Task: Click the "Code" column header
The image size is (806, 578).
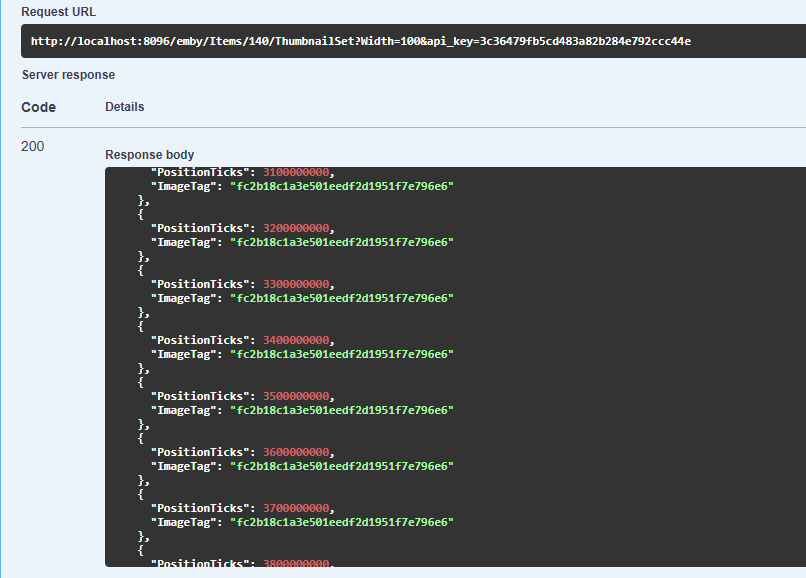Action: pyautogui.click(x=39, y=107)
